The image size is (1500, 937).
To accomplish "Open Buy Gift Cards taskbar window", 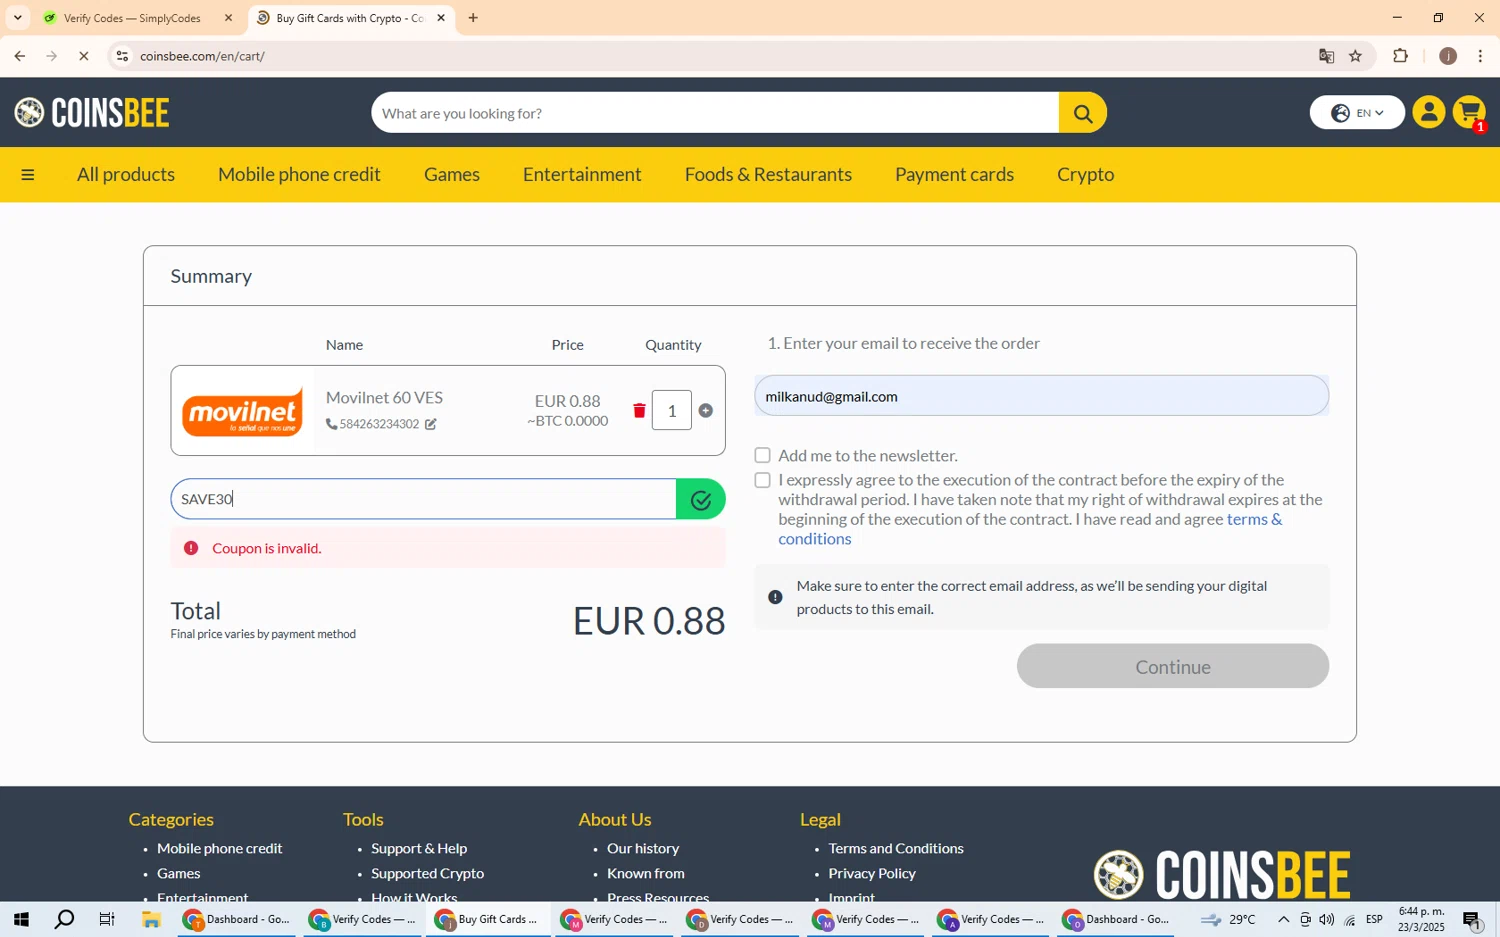I will (488, 920).
